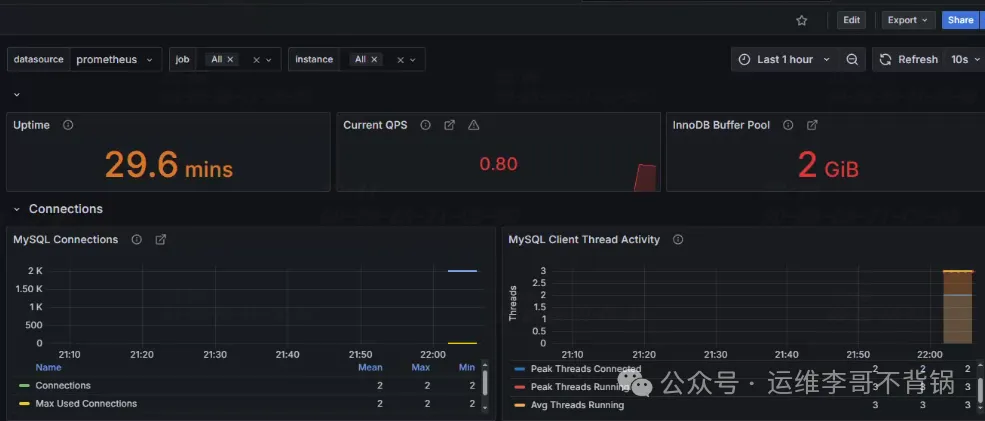This screenshot has width=985, height=421.
Task: Click the zoom out time range icon
Action: coord(852,60)
